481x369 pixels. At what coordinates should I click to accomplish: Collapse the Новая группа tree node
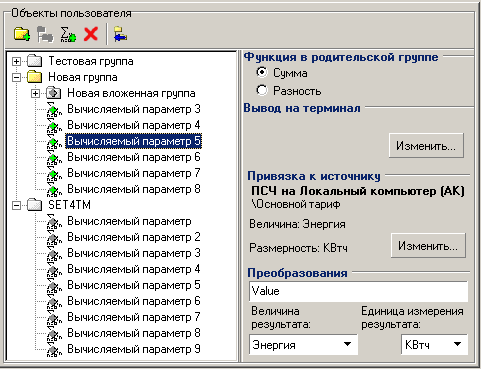(16, 77)
